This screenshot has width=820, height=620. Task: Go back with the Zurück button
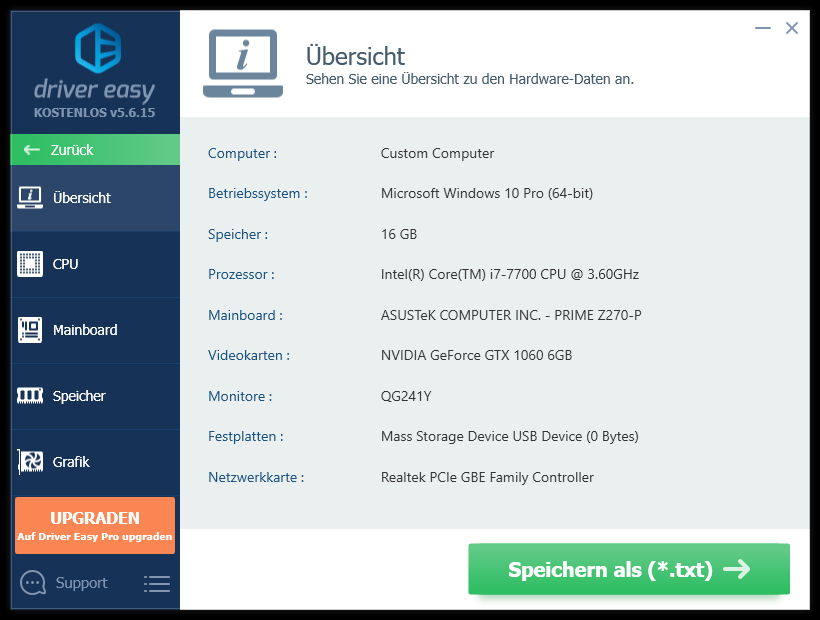coord(95,150)
